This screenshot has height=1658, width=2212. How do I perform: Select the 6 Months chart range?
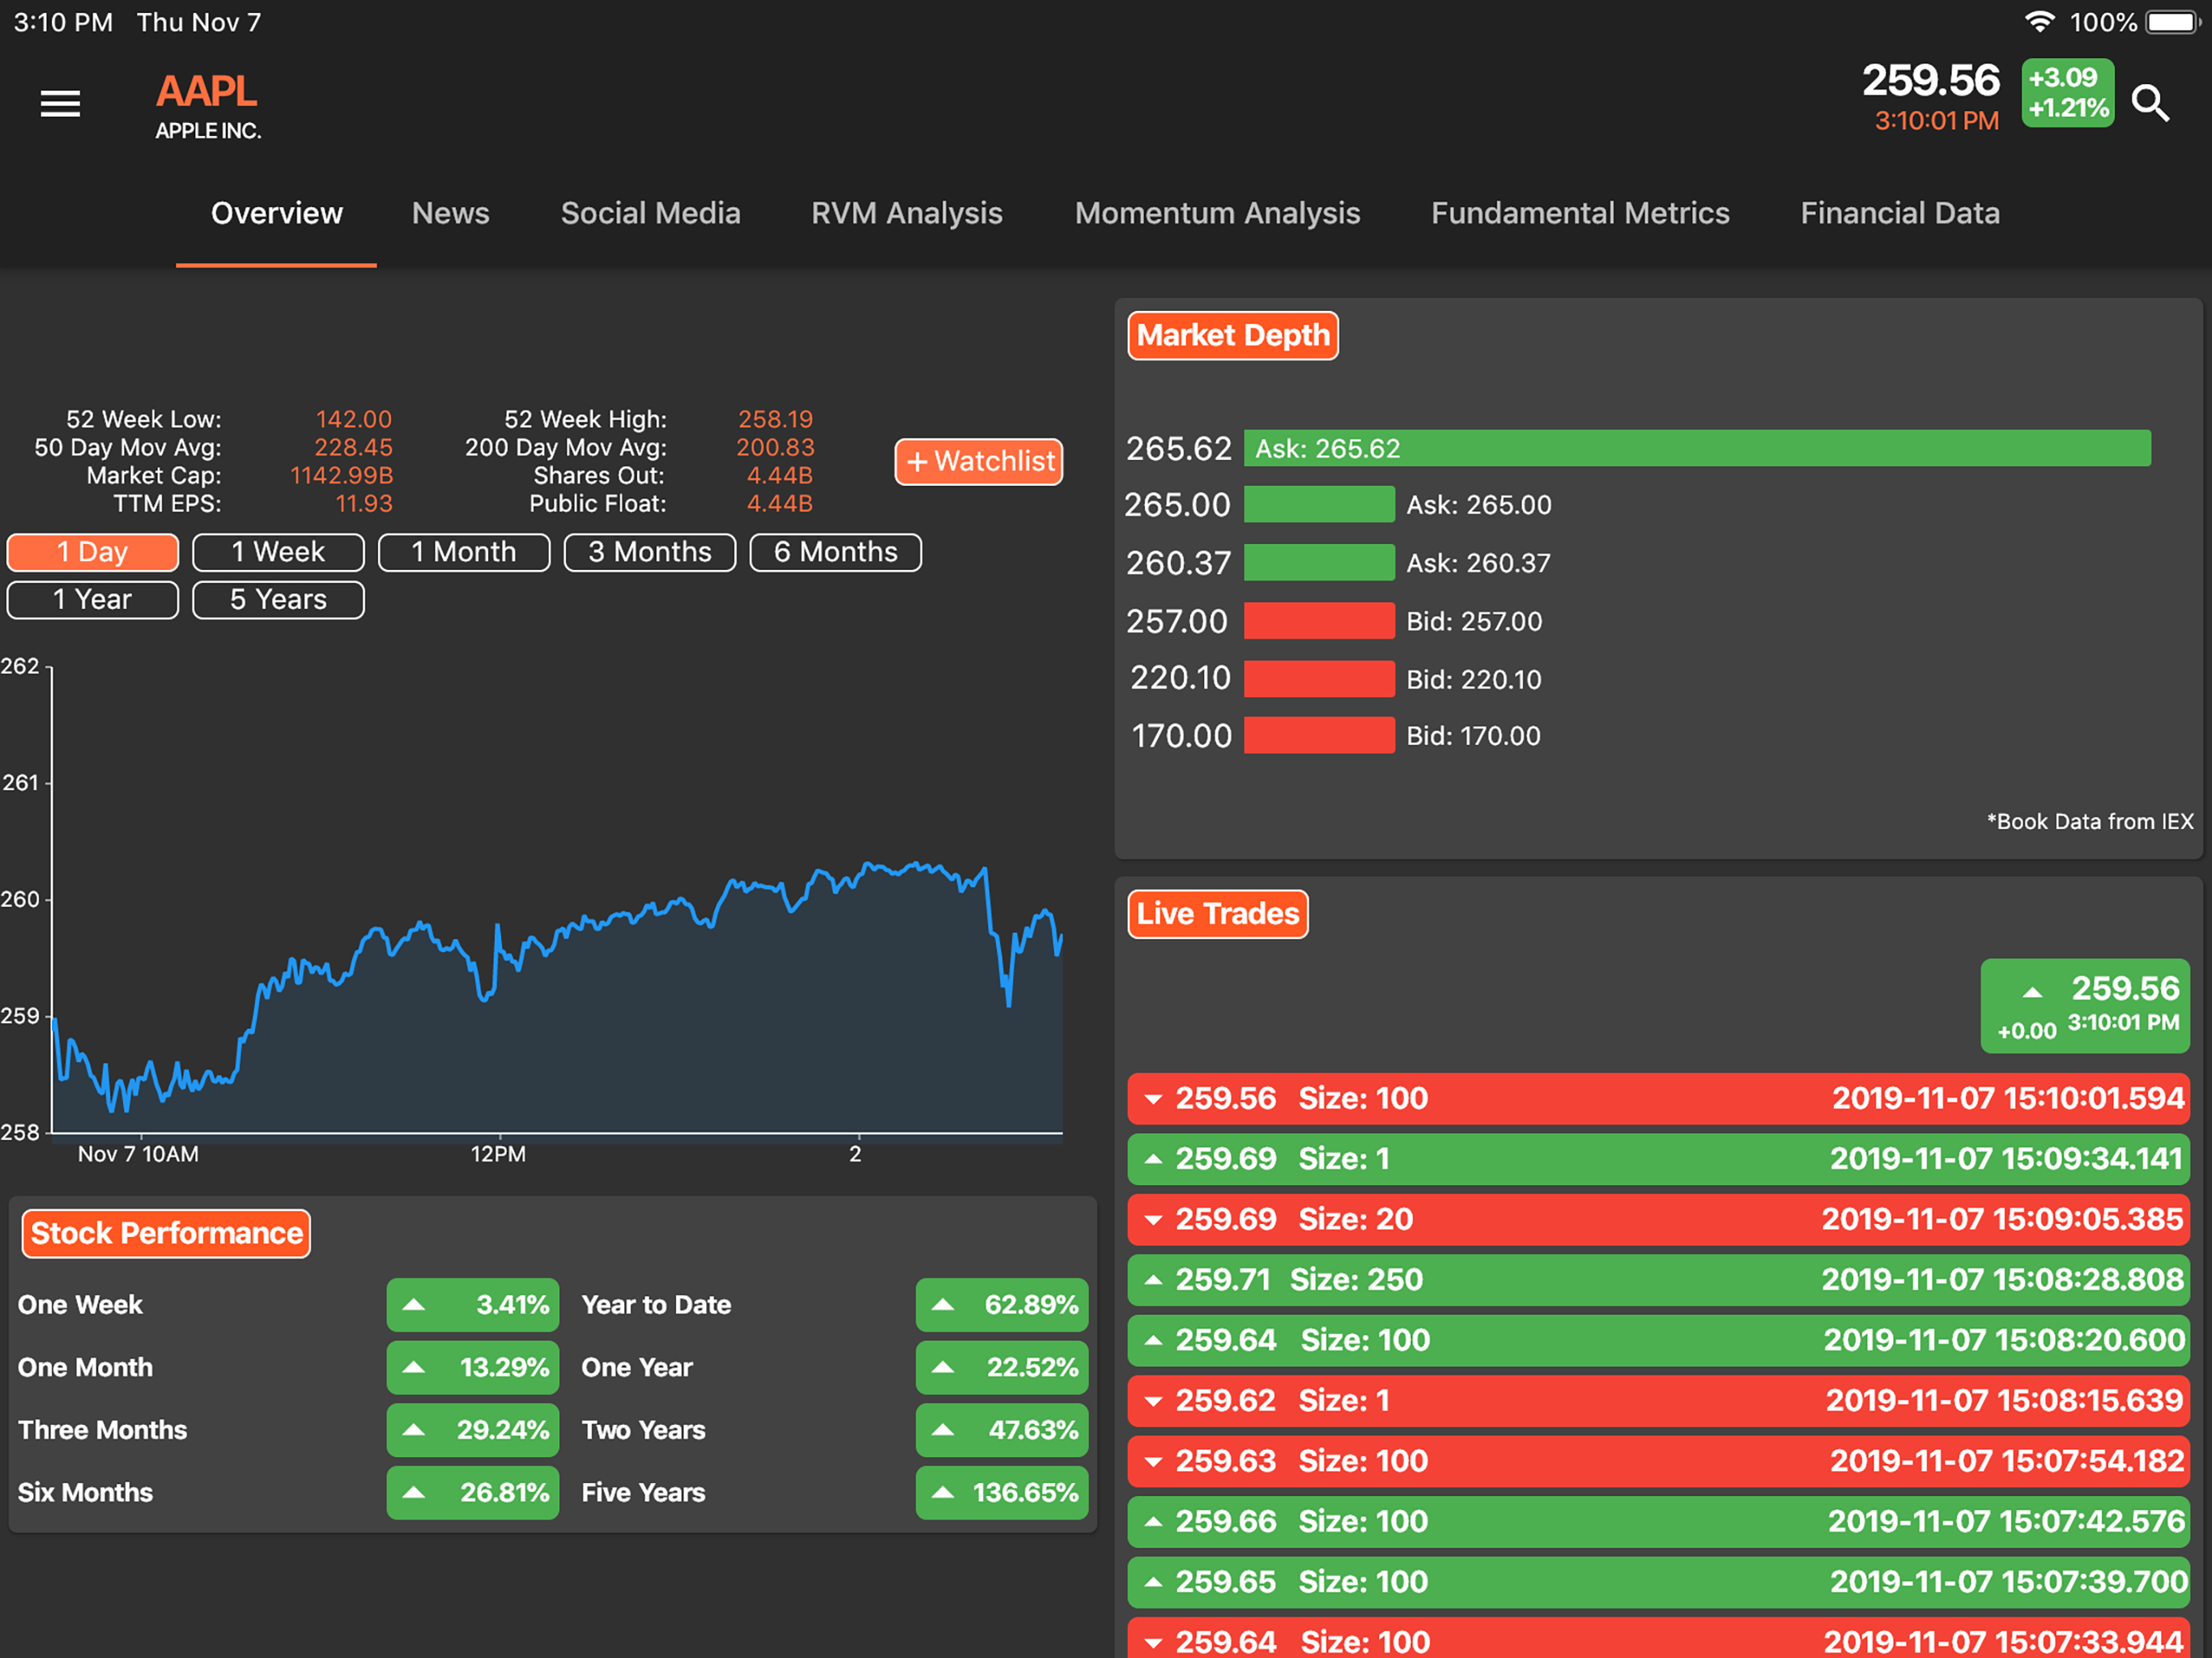835,552
